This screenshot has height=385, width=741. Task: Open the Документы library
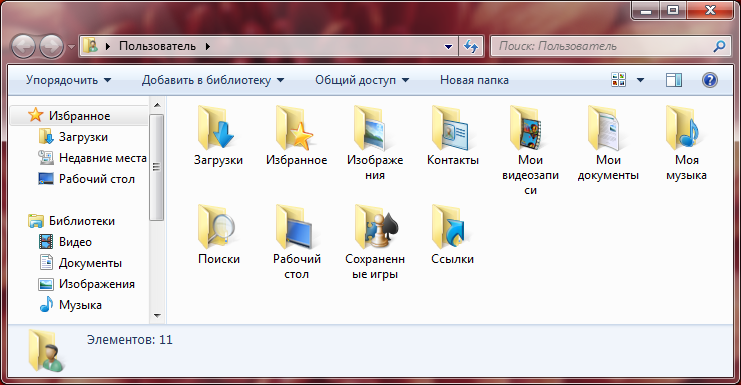pos(80,263)
